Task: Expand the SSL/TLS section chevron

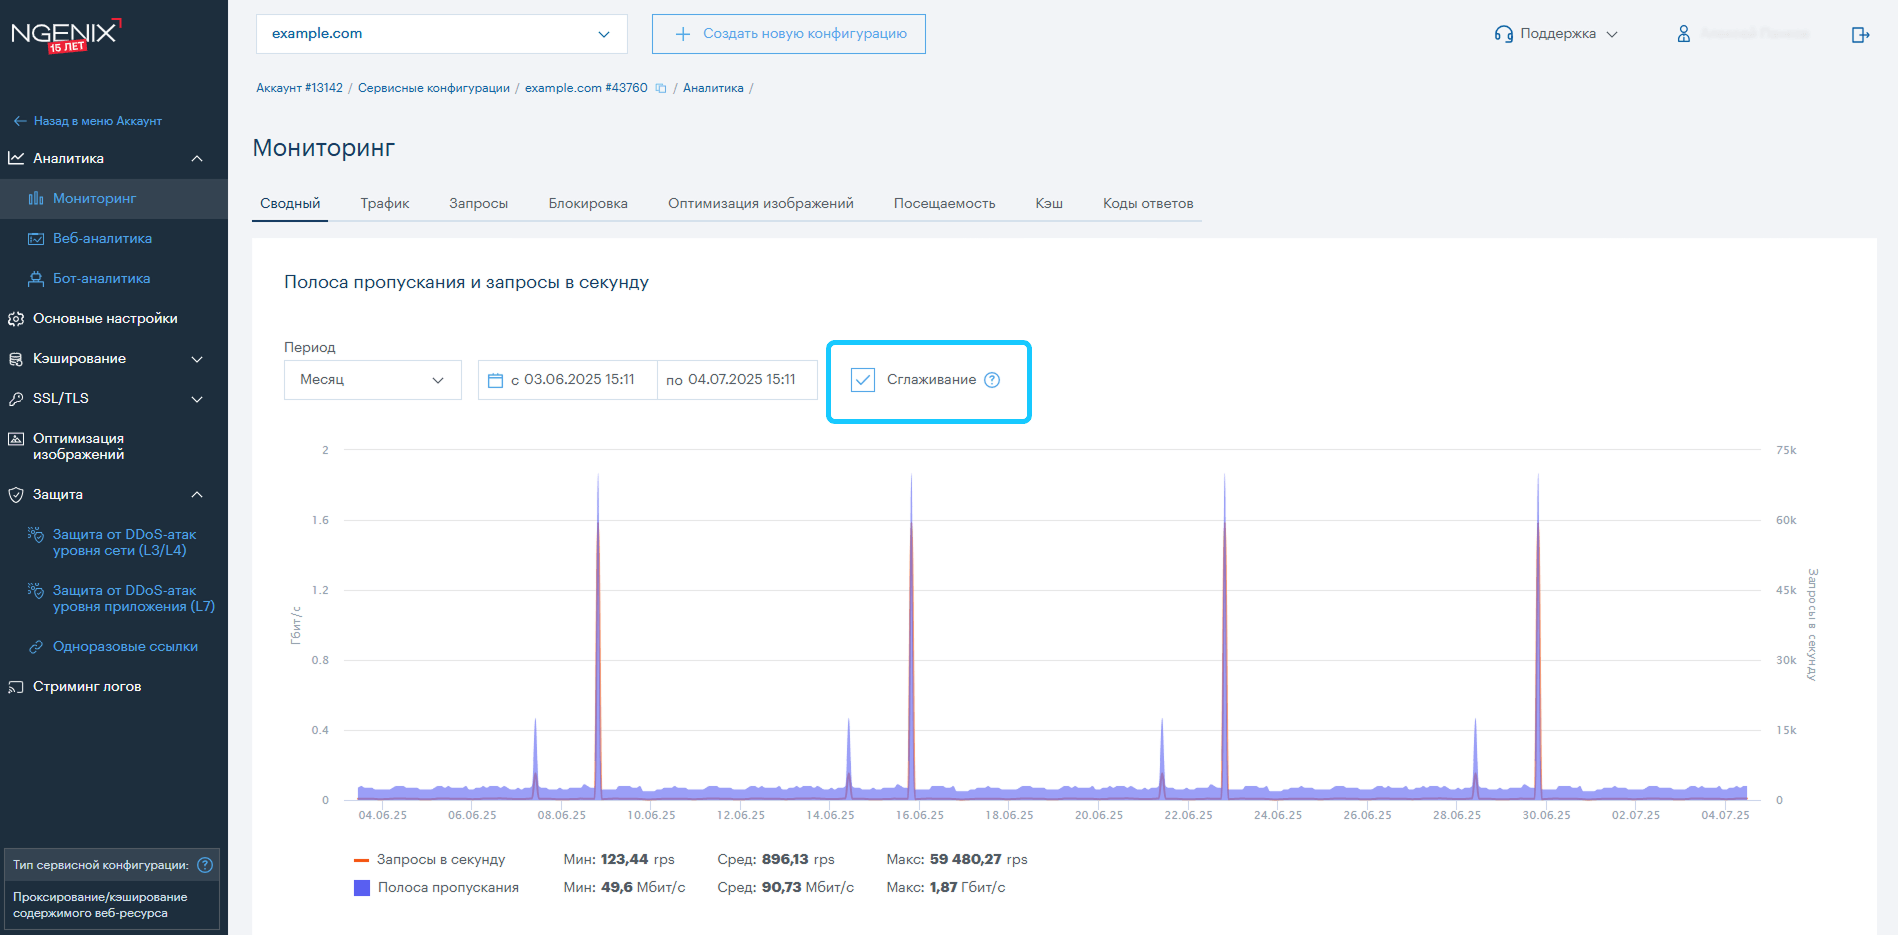Action: 197,398
